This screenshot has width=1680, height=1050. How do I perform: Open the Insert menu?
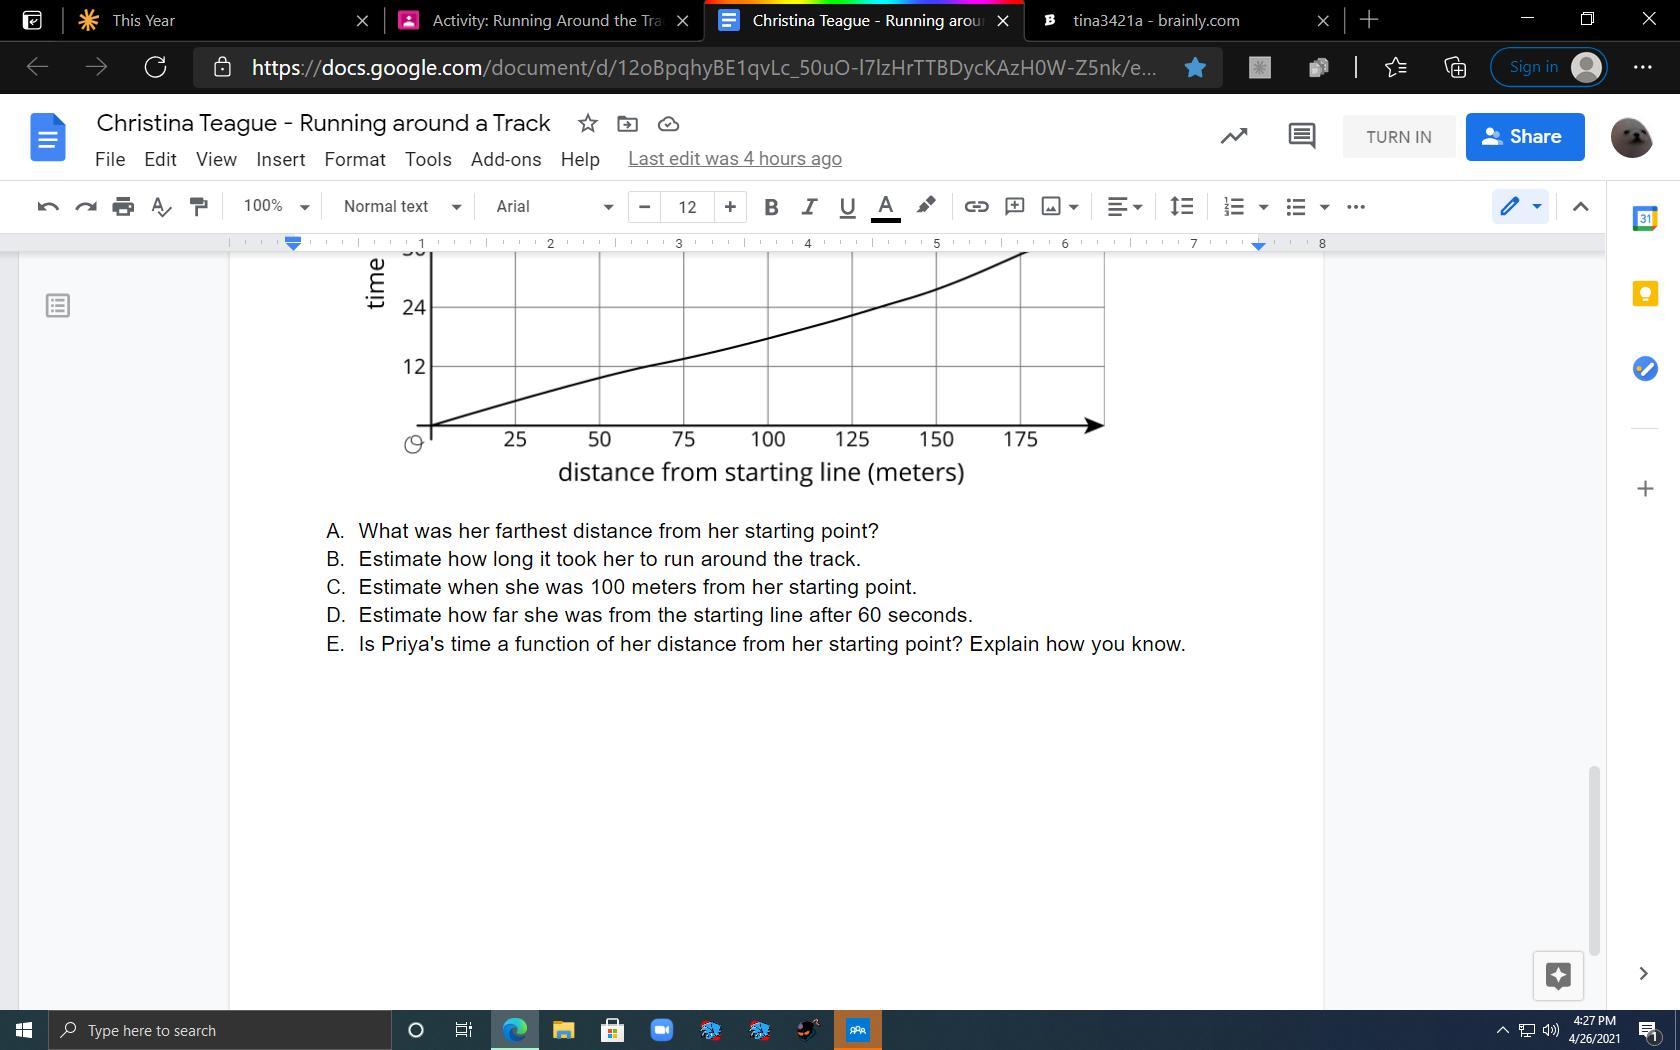[281, 159]
